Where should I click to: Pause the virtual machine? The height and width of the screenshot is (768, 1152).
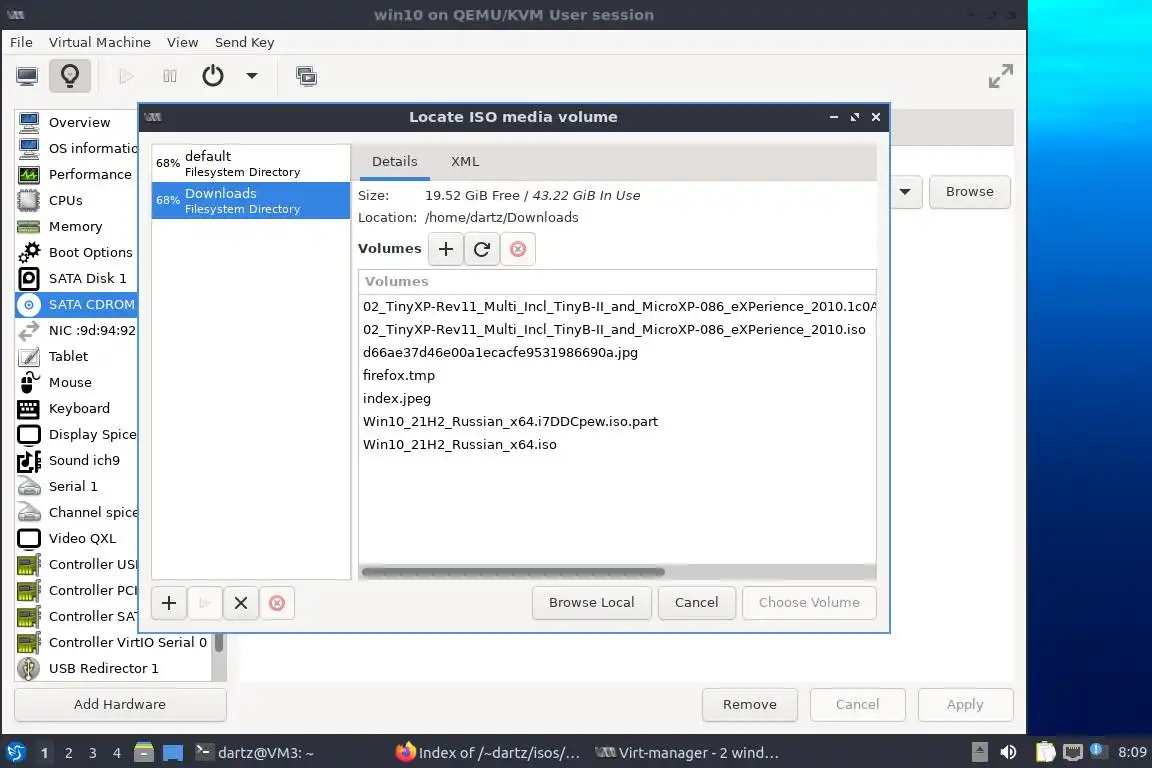coord(170,76)
